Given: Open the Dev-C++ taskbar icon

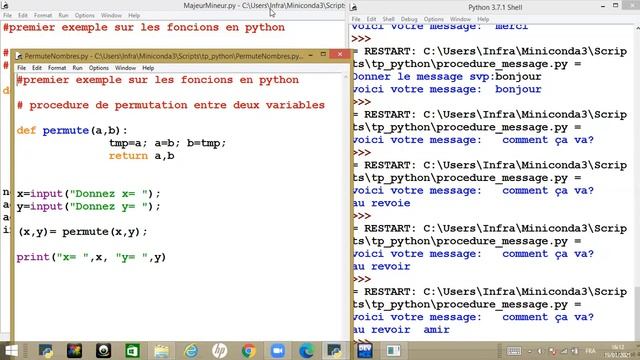Looking at the screenshot, I should (364, 351).
